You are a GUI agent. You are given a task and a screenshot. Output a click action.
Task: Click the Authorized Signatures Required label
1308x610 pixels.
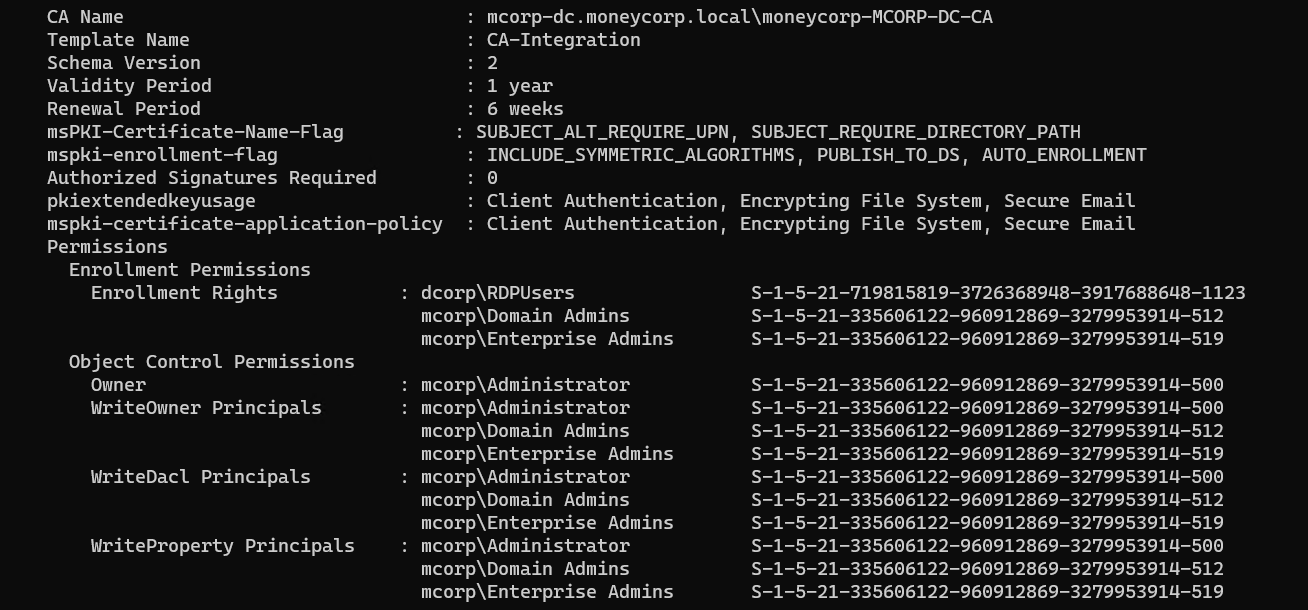point(212,178)
